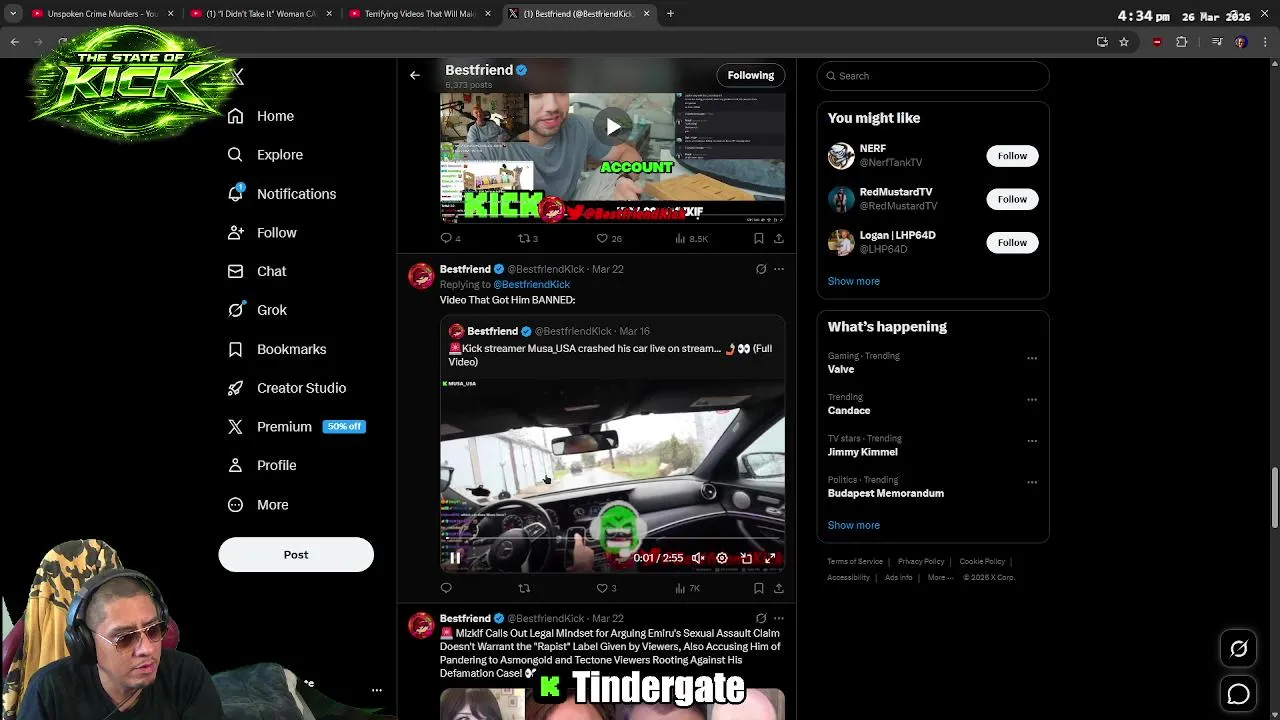The height and width of the screenshot is (720, 1280).
Task: Bookmark the Video That Got Him BANNED post
Action: 759,588
